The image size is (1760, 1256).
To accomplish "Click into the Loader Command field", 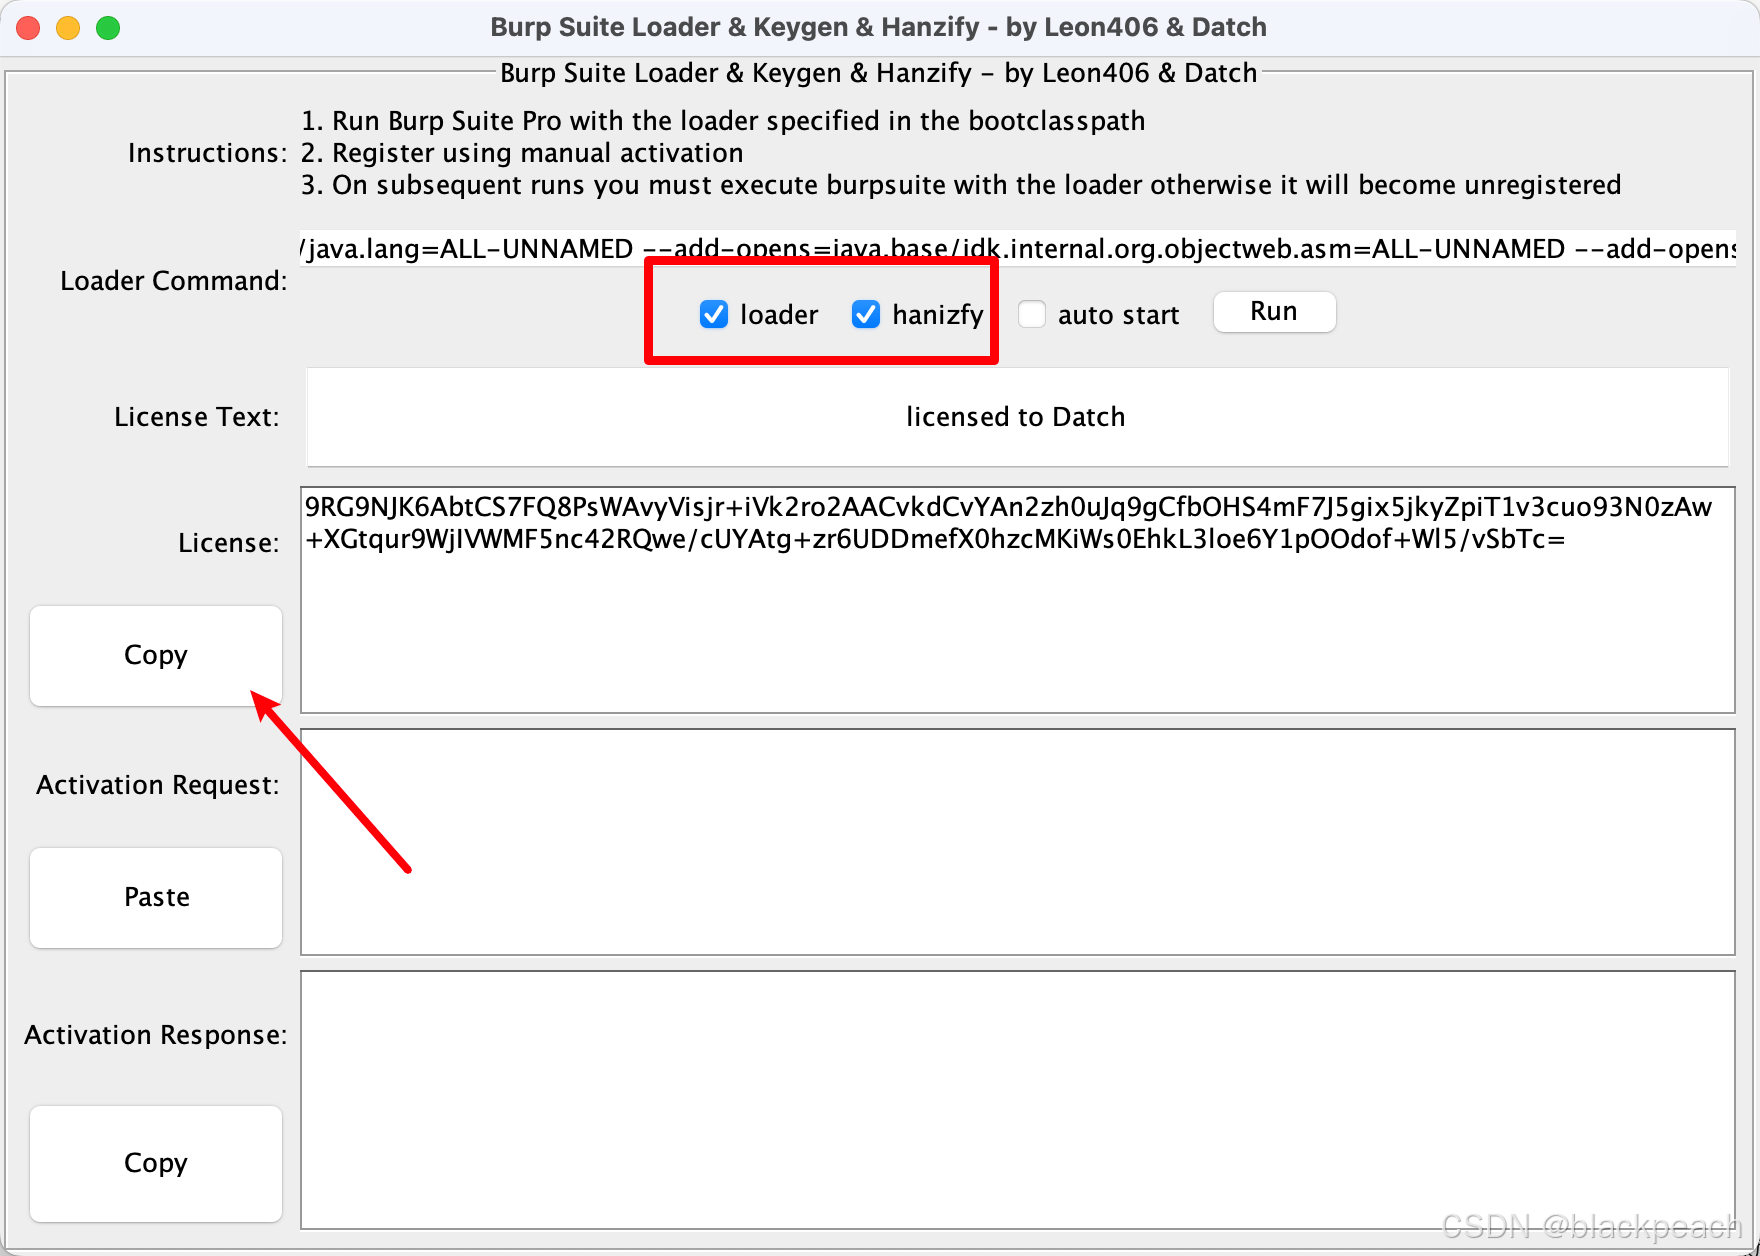I will click(x=1017, y=249).
